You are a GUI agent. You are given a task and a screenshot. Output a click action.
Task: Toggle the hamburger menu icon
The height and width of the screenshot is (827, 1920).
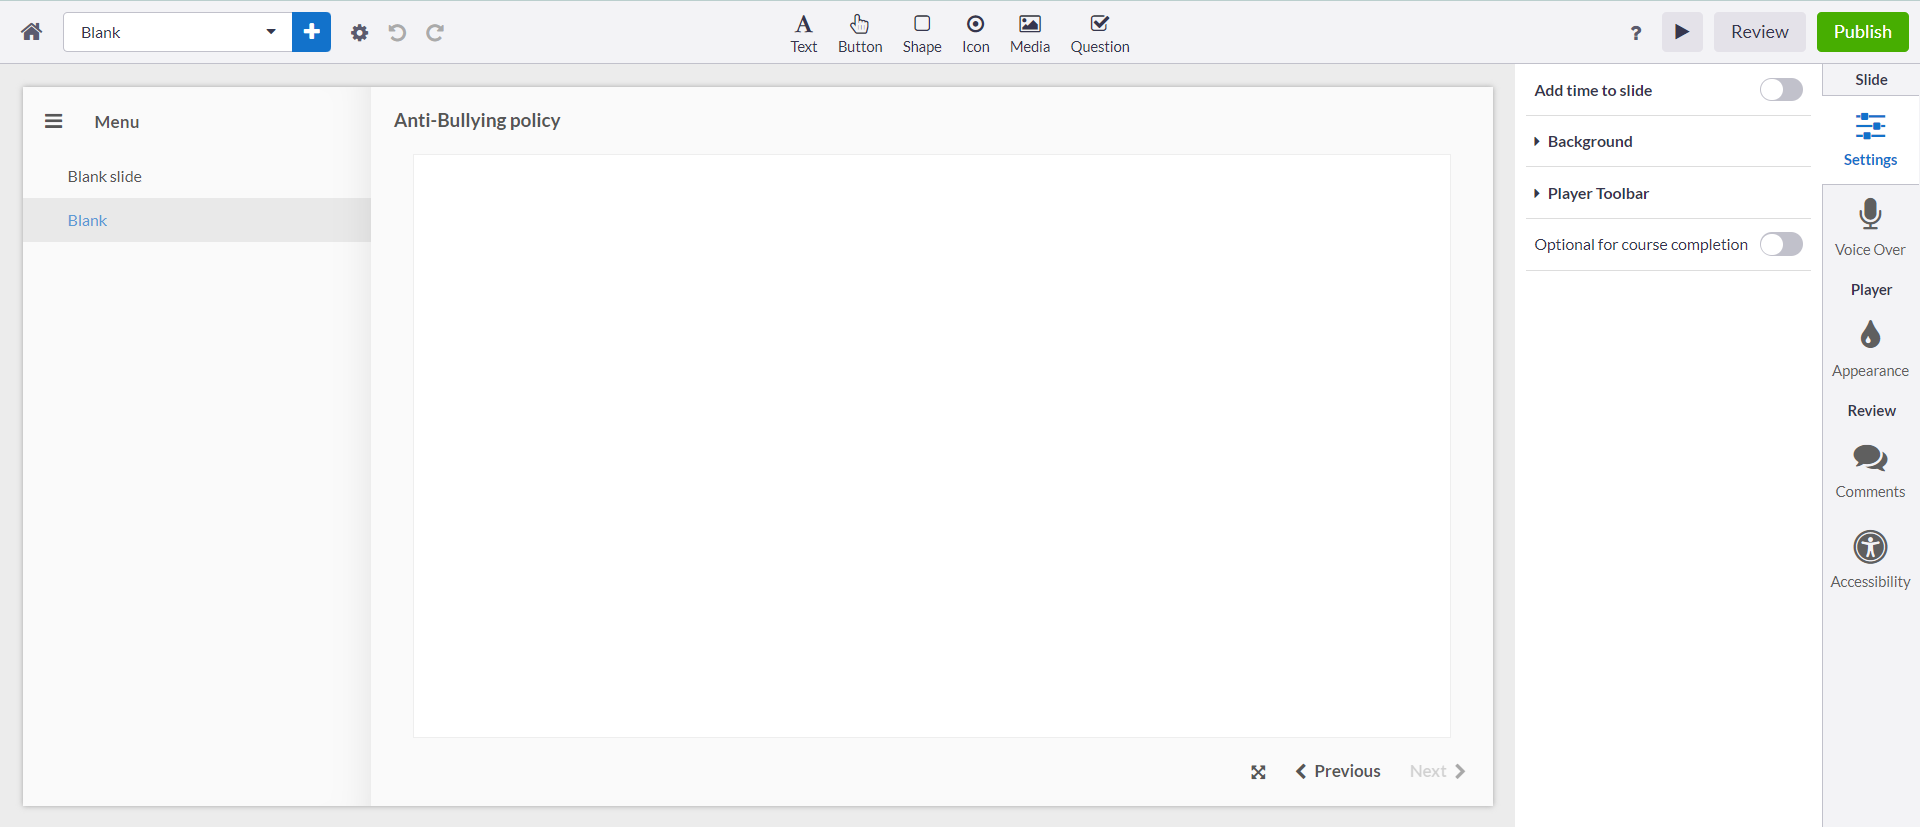(54, 121)
